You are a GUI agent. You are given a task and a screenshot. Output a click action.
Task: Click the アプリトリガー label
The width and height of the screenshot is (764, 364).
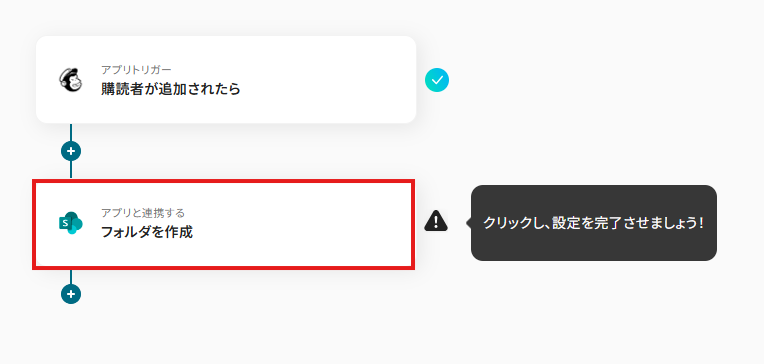click(x=136, y=69)
